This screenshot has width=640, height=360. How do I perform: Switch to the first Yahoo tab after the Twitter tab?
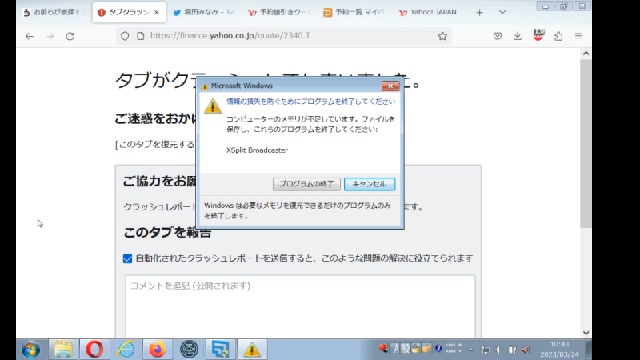click(x=279, y=12)
